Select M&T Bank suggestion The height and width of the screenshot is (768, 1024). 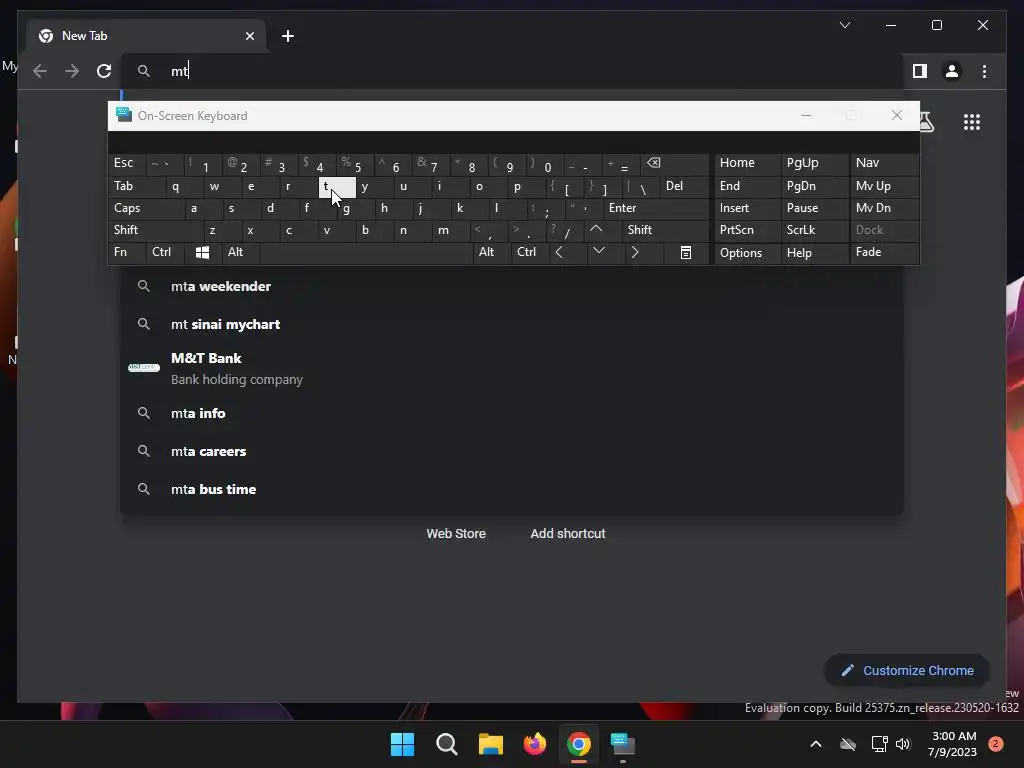(512, 368)
